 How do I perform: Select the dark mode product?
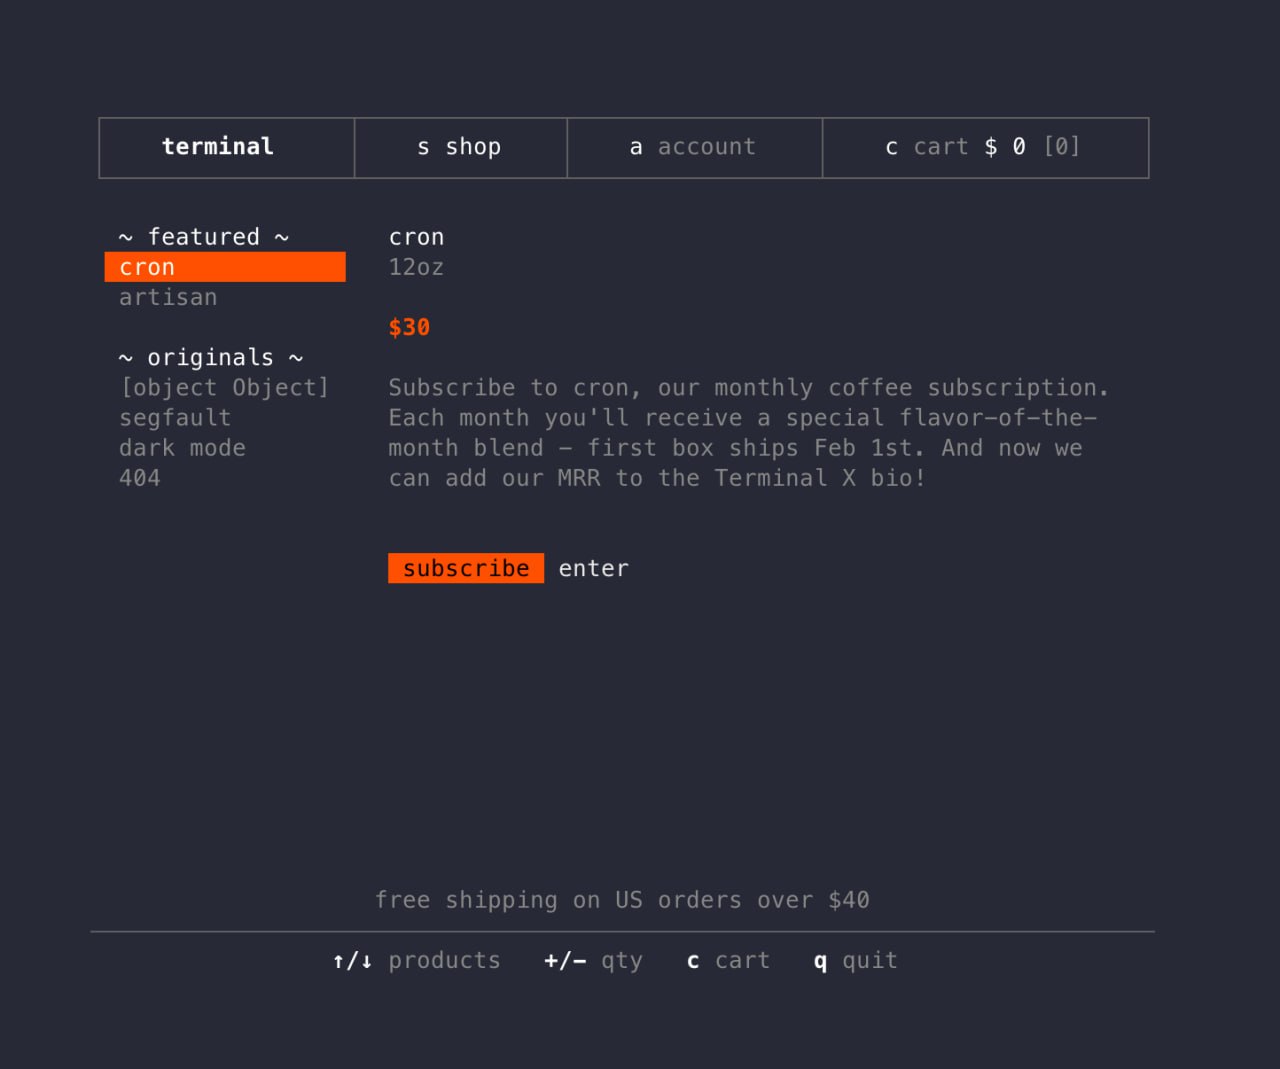tap(182, 447)
